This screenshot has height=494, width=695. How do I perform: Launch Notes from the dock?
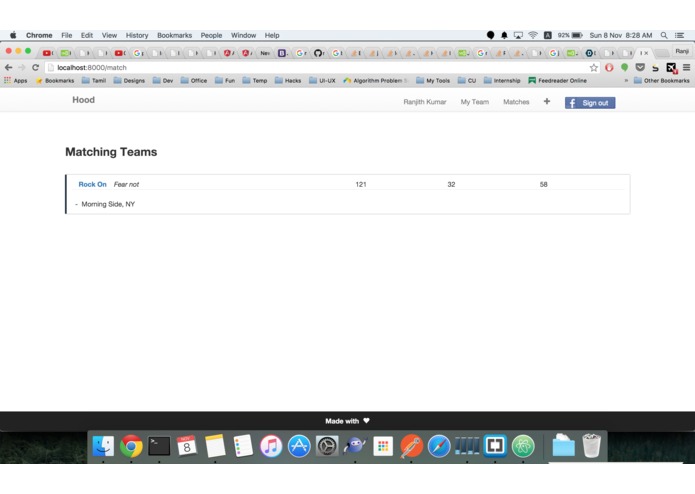(x=215, y=446)
